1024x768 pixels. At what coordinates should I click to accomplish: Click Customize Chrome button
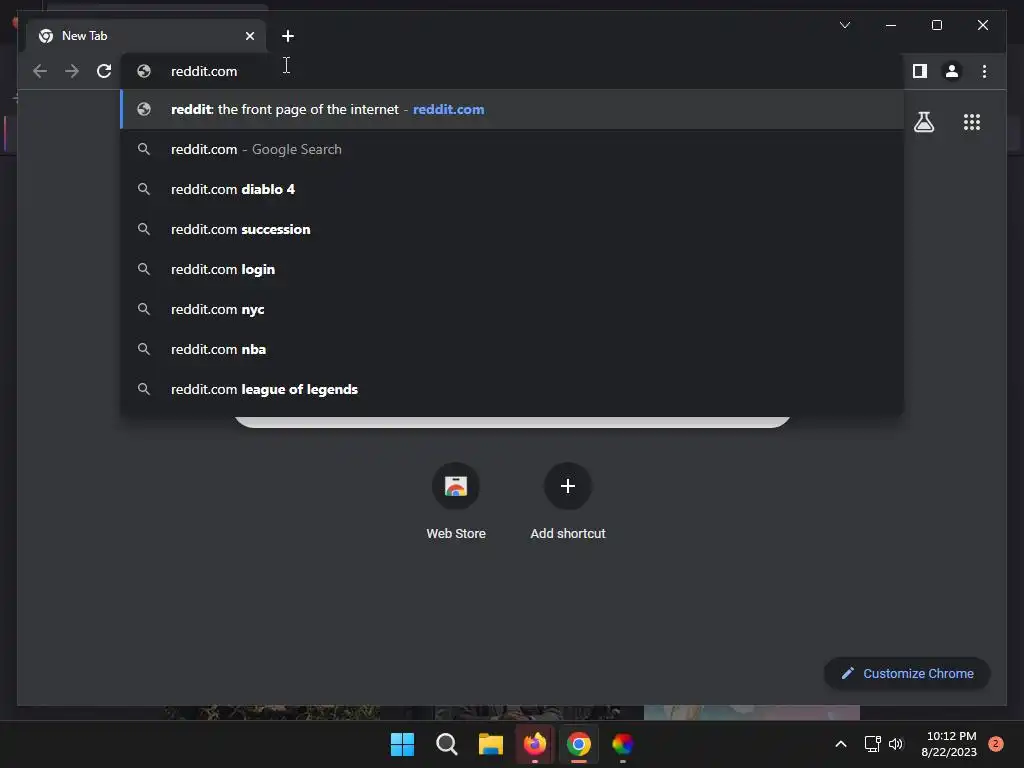click(x=907, y=673)
